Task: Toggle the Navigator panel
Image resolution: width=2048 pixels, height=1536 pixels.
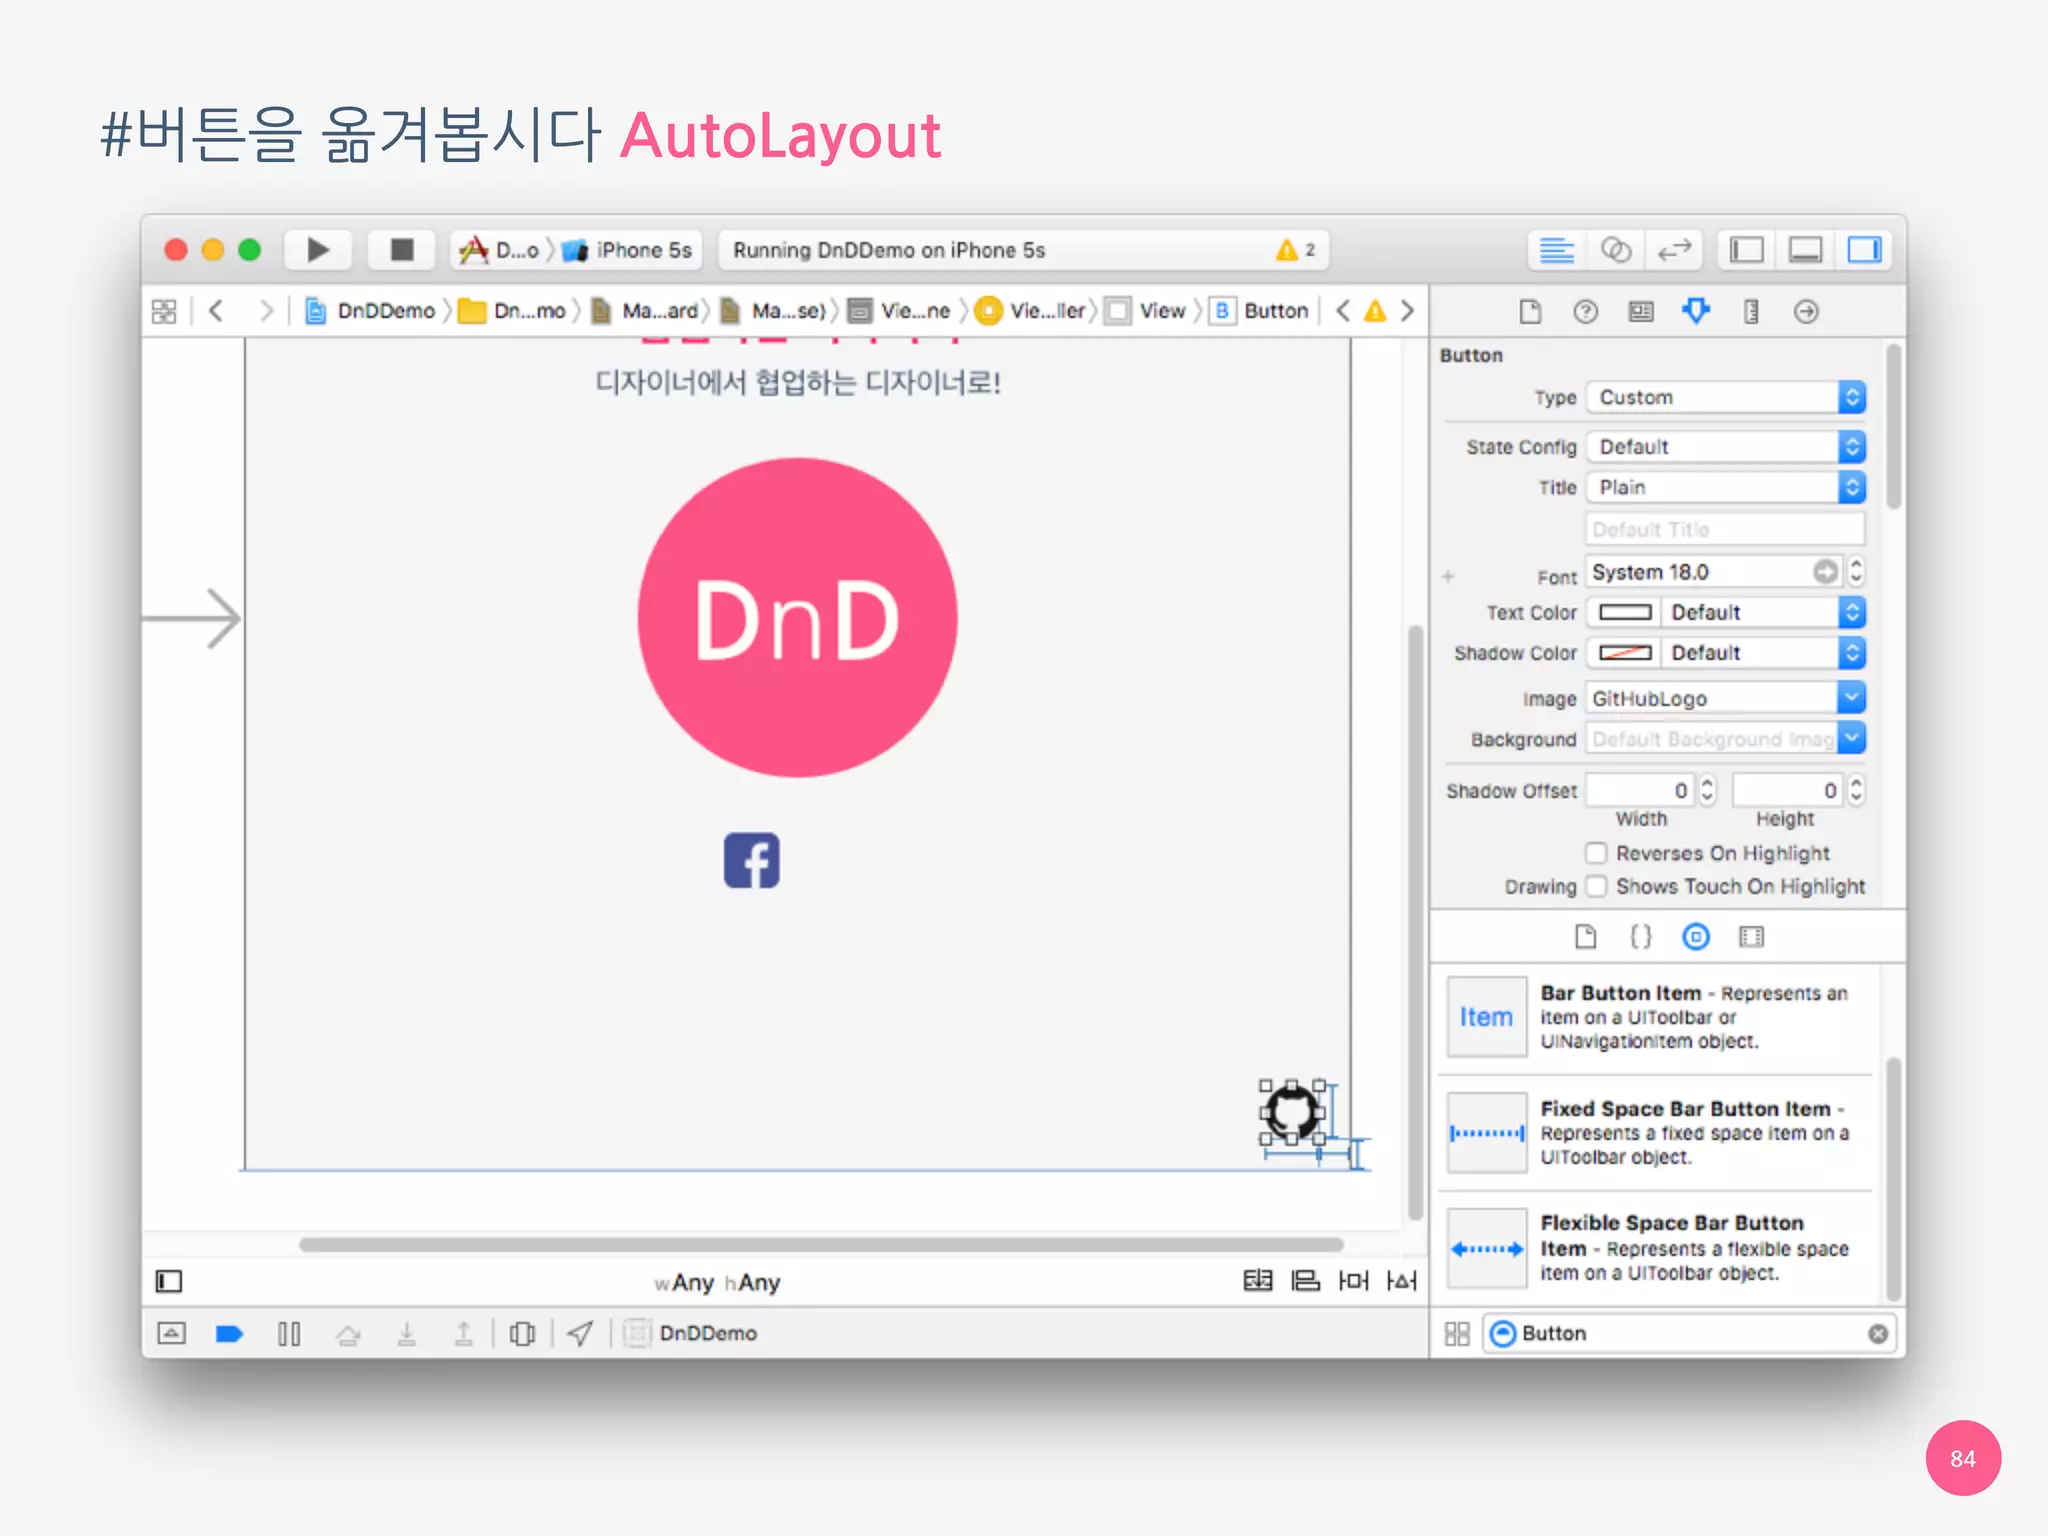Action: [x=1746, y=250]
